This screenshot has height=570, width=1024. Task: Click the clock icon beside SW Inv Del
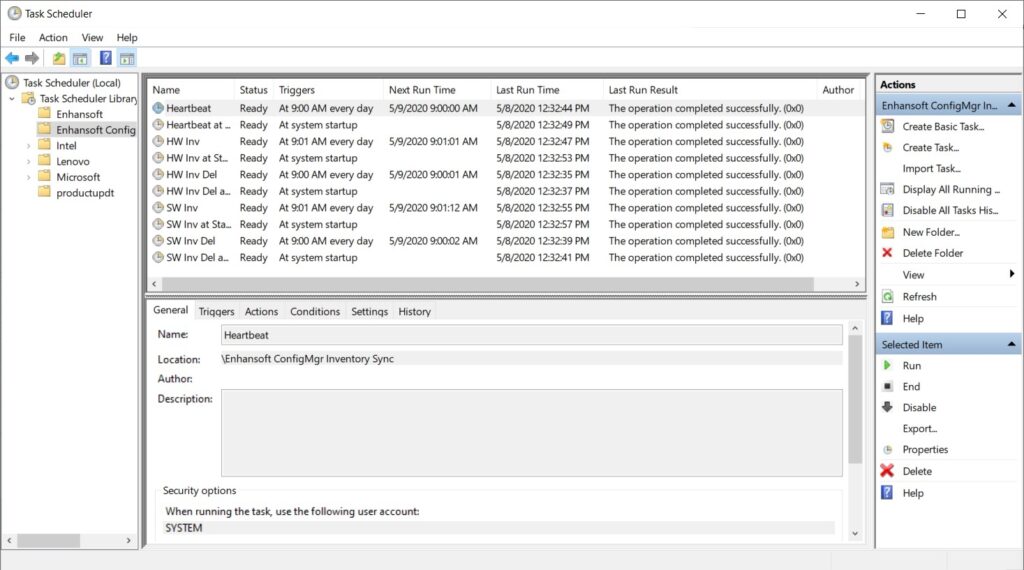pos(158,241)
